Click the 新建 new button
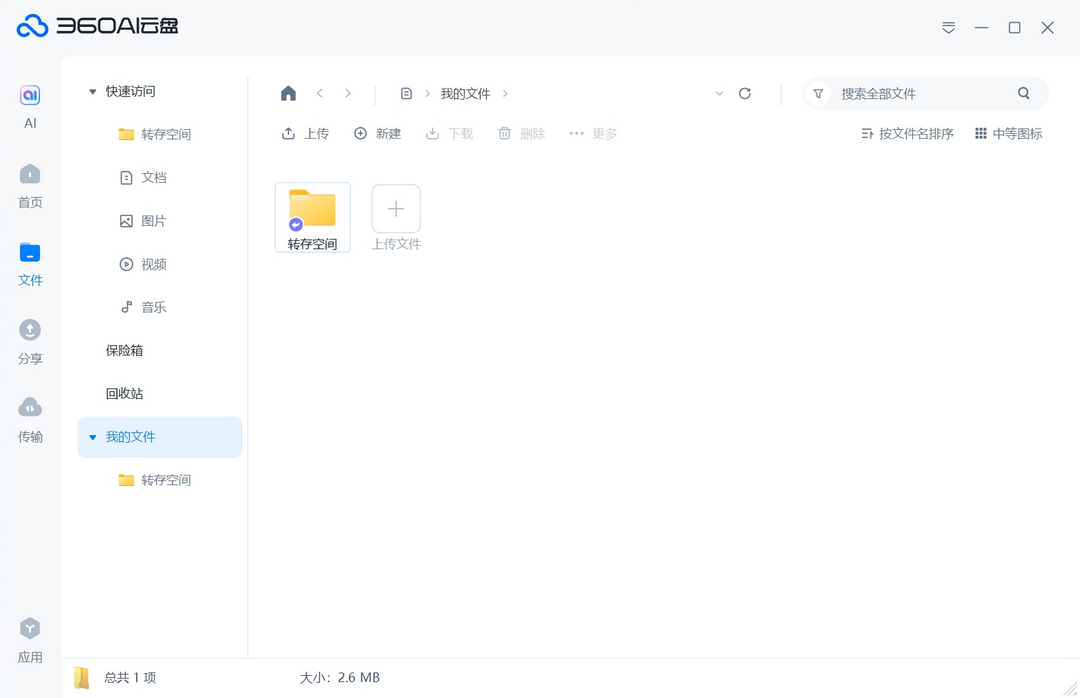 pos(377,133)
